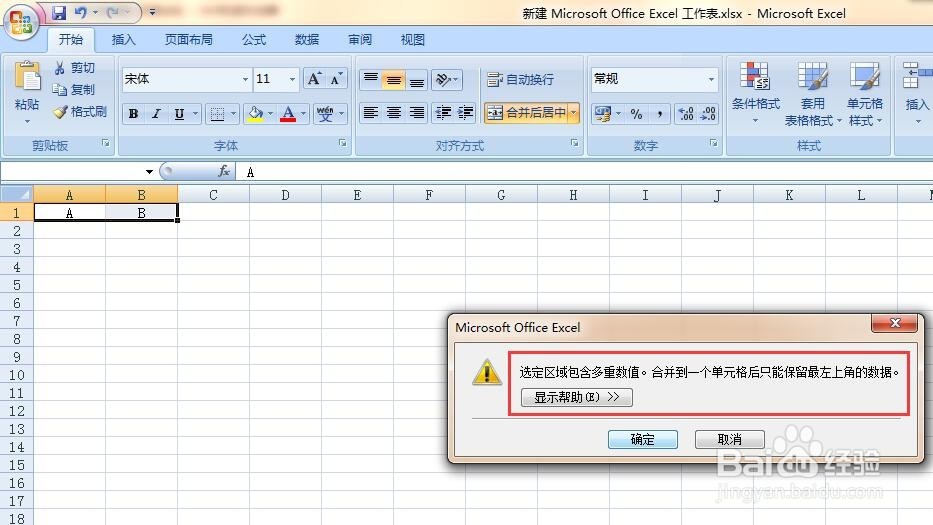This screenshot has height=525, width=933.
Task: Expand fill color palette arrow
Action: (x=270, y=114)
